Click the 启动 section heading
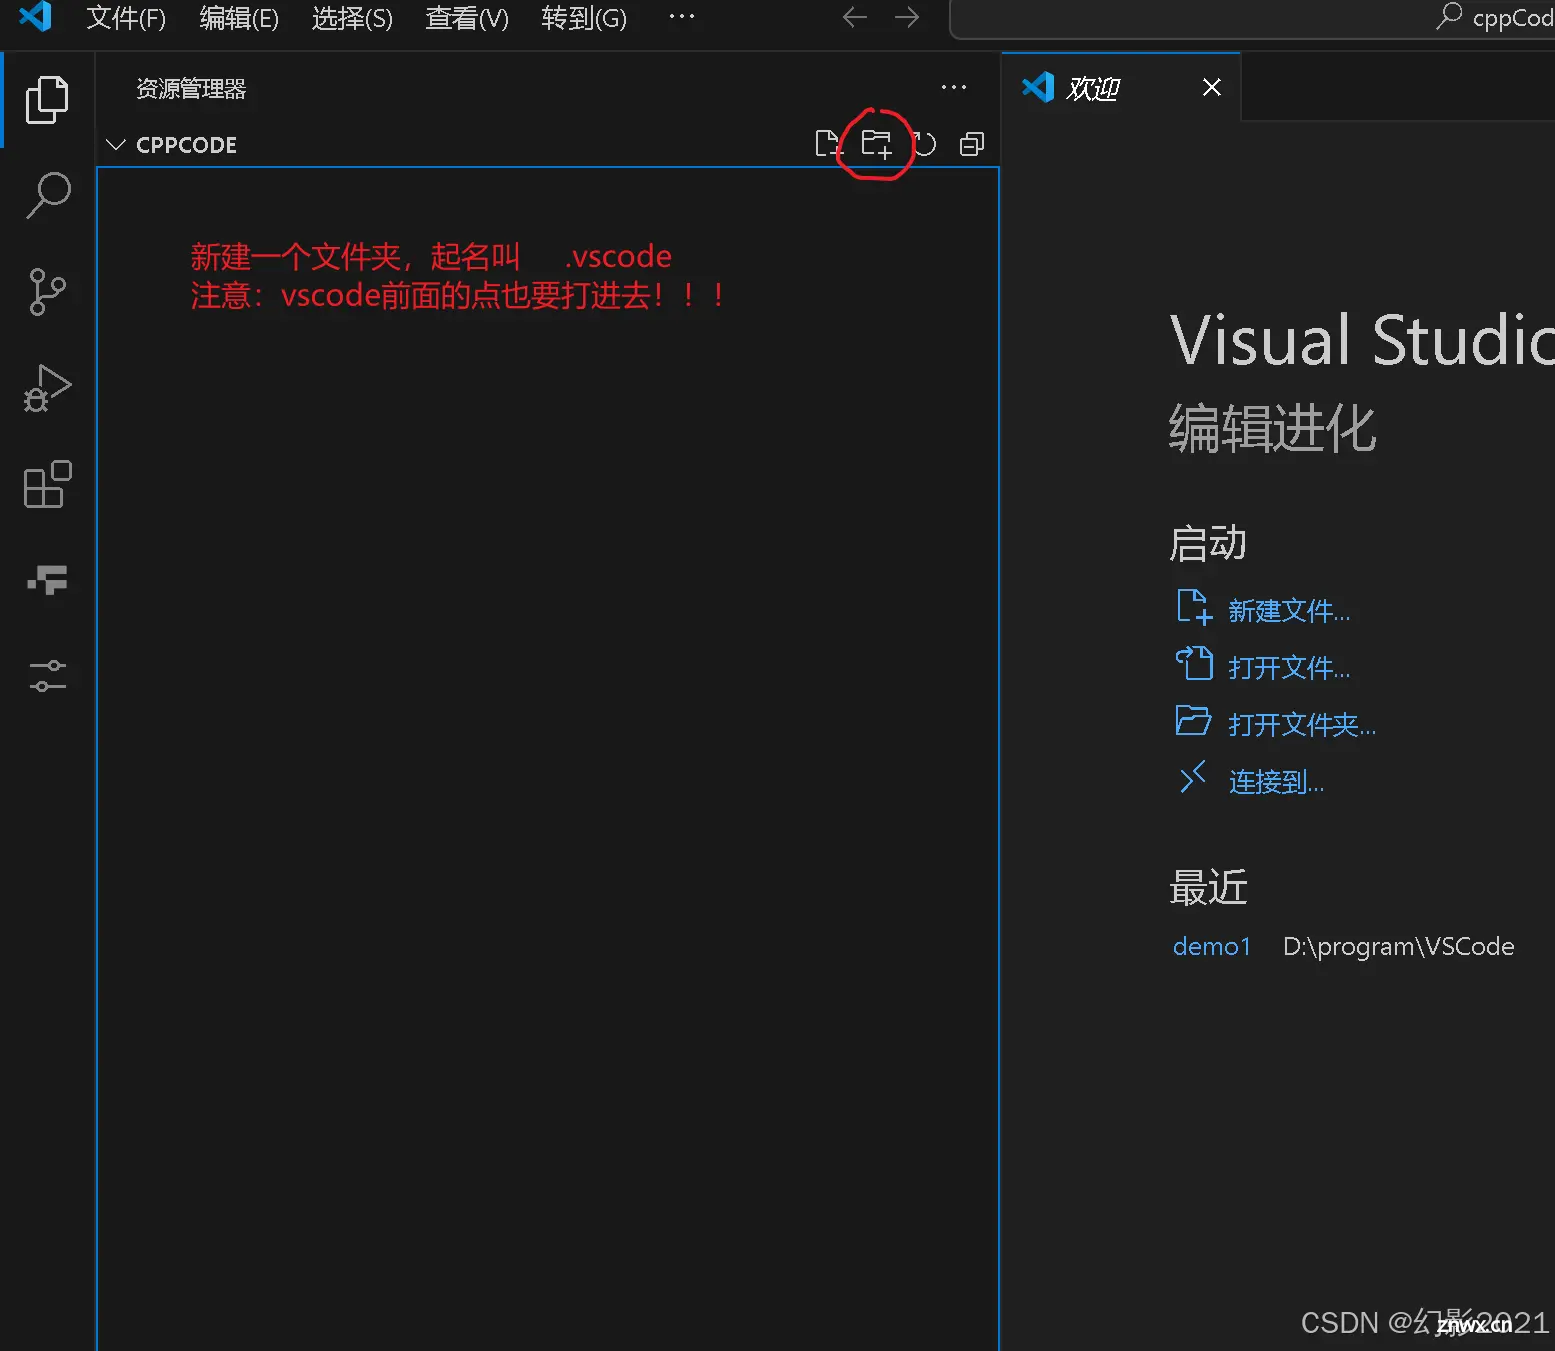The image size is (1555, 1351). tap(1208, 543)
